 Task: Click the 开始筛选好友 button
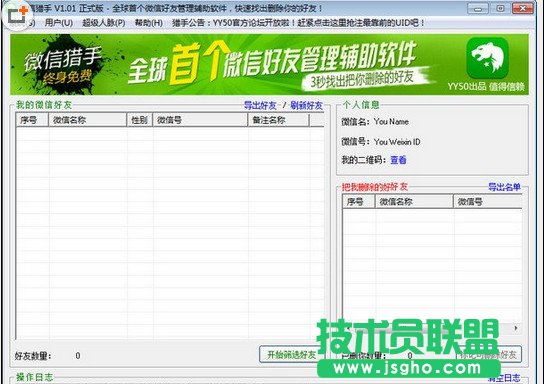click(x=291, y=355)
